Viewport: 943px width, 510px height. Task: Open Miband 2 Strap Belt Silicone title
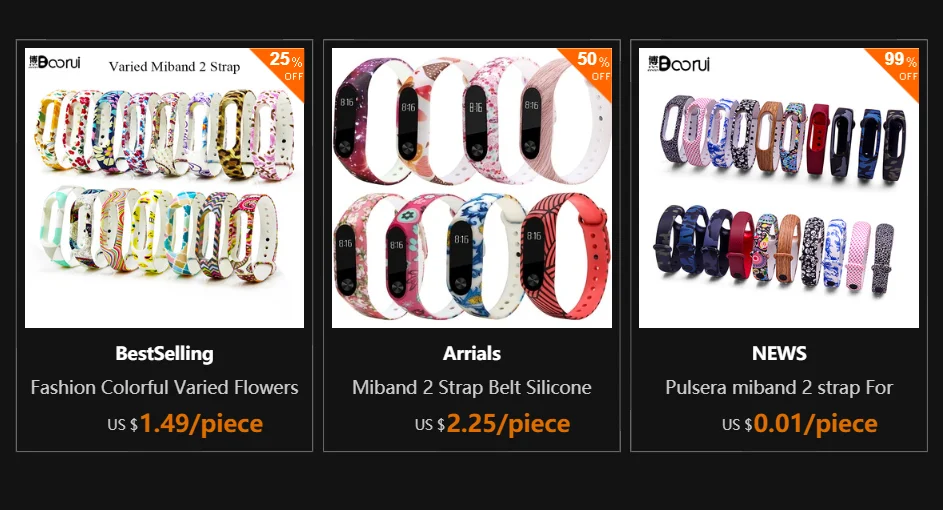click(x=472, y=387)
